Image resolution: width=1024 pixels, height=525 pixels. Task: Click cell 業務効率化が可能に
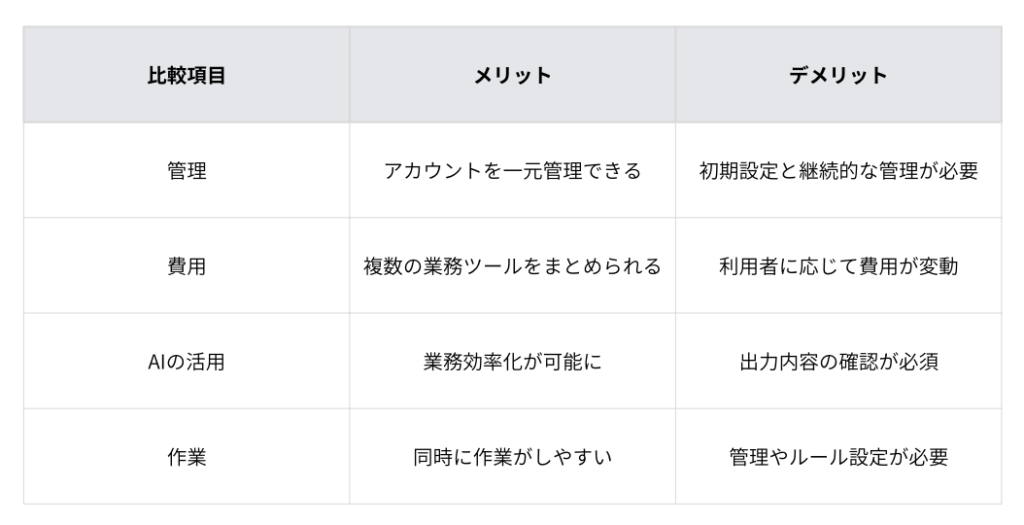pos(512,361)
